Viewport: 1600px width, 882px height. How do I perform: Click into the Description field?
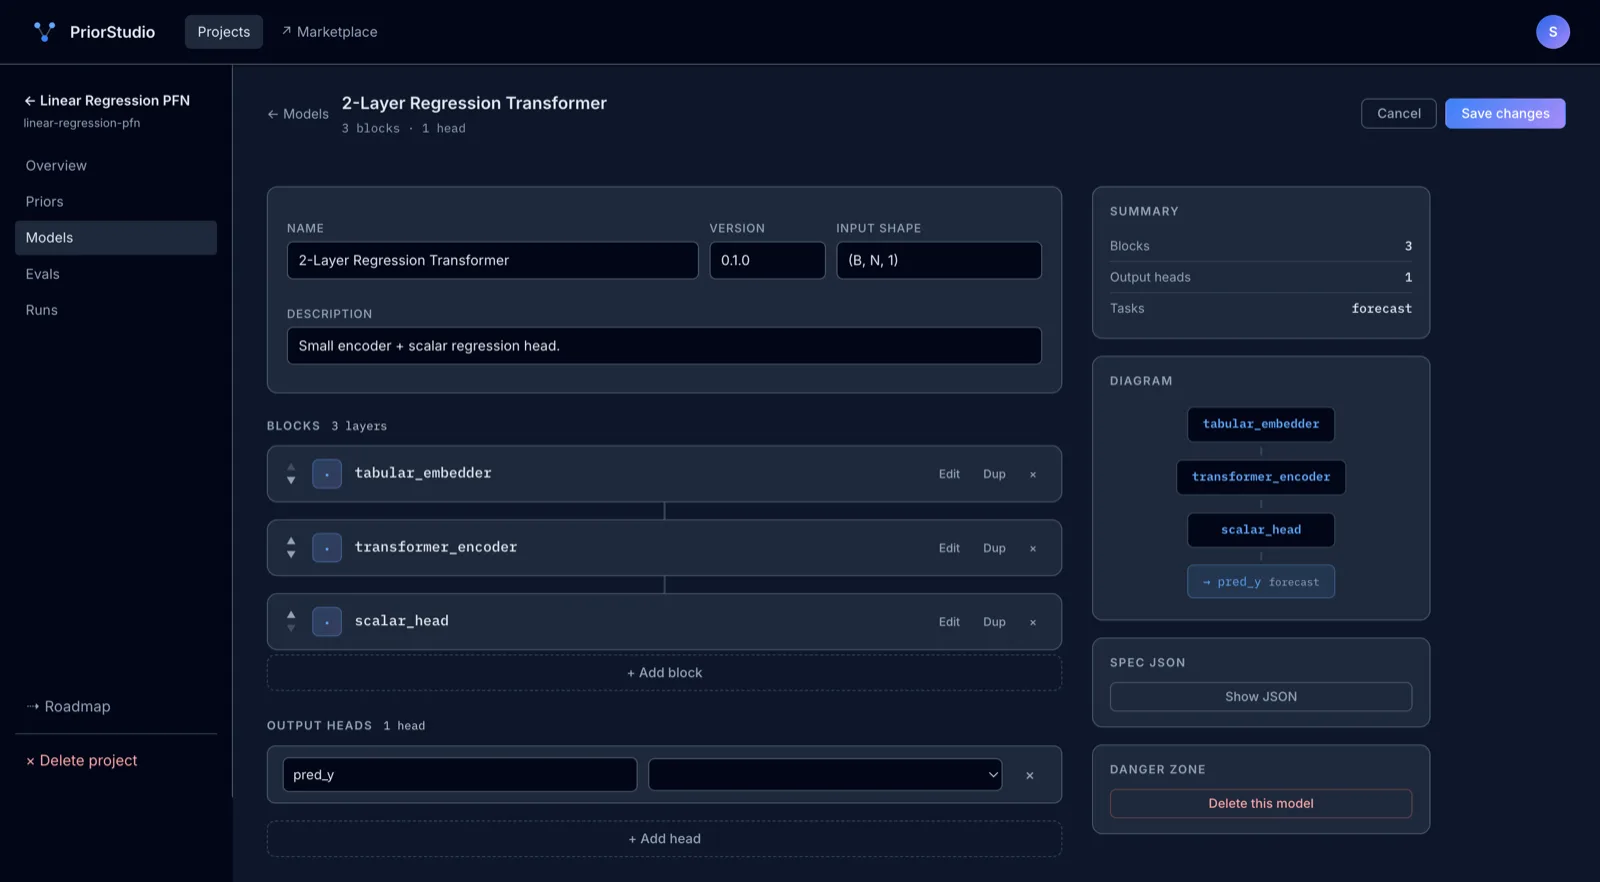pyautogui.click(x=664, y=346)
